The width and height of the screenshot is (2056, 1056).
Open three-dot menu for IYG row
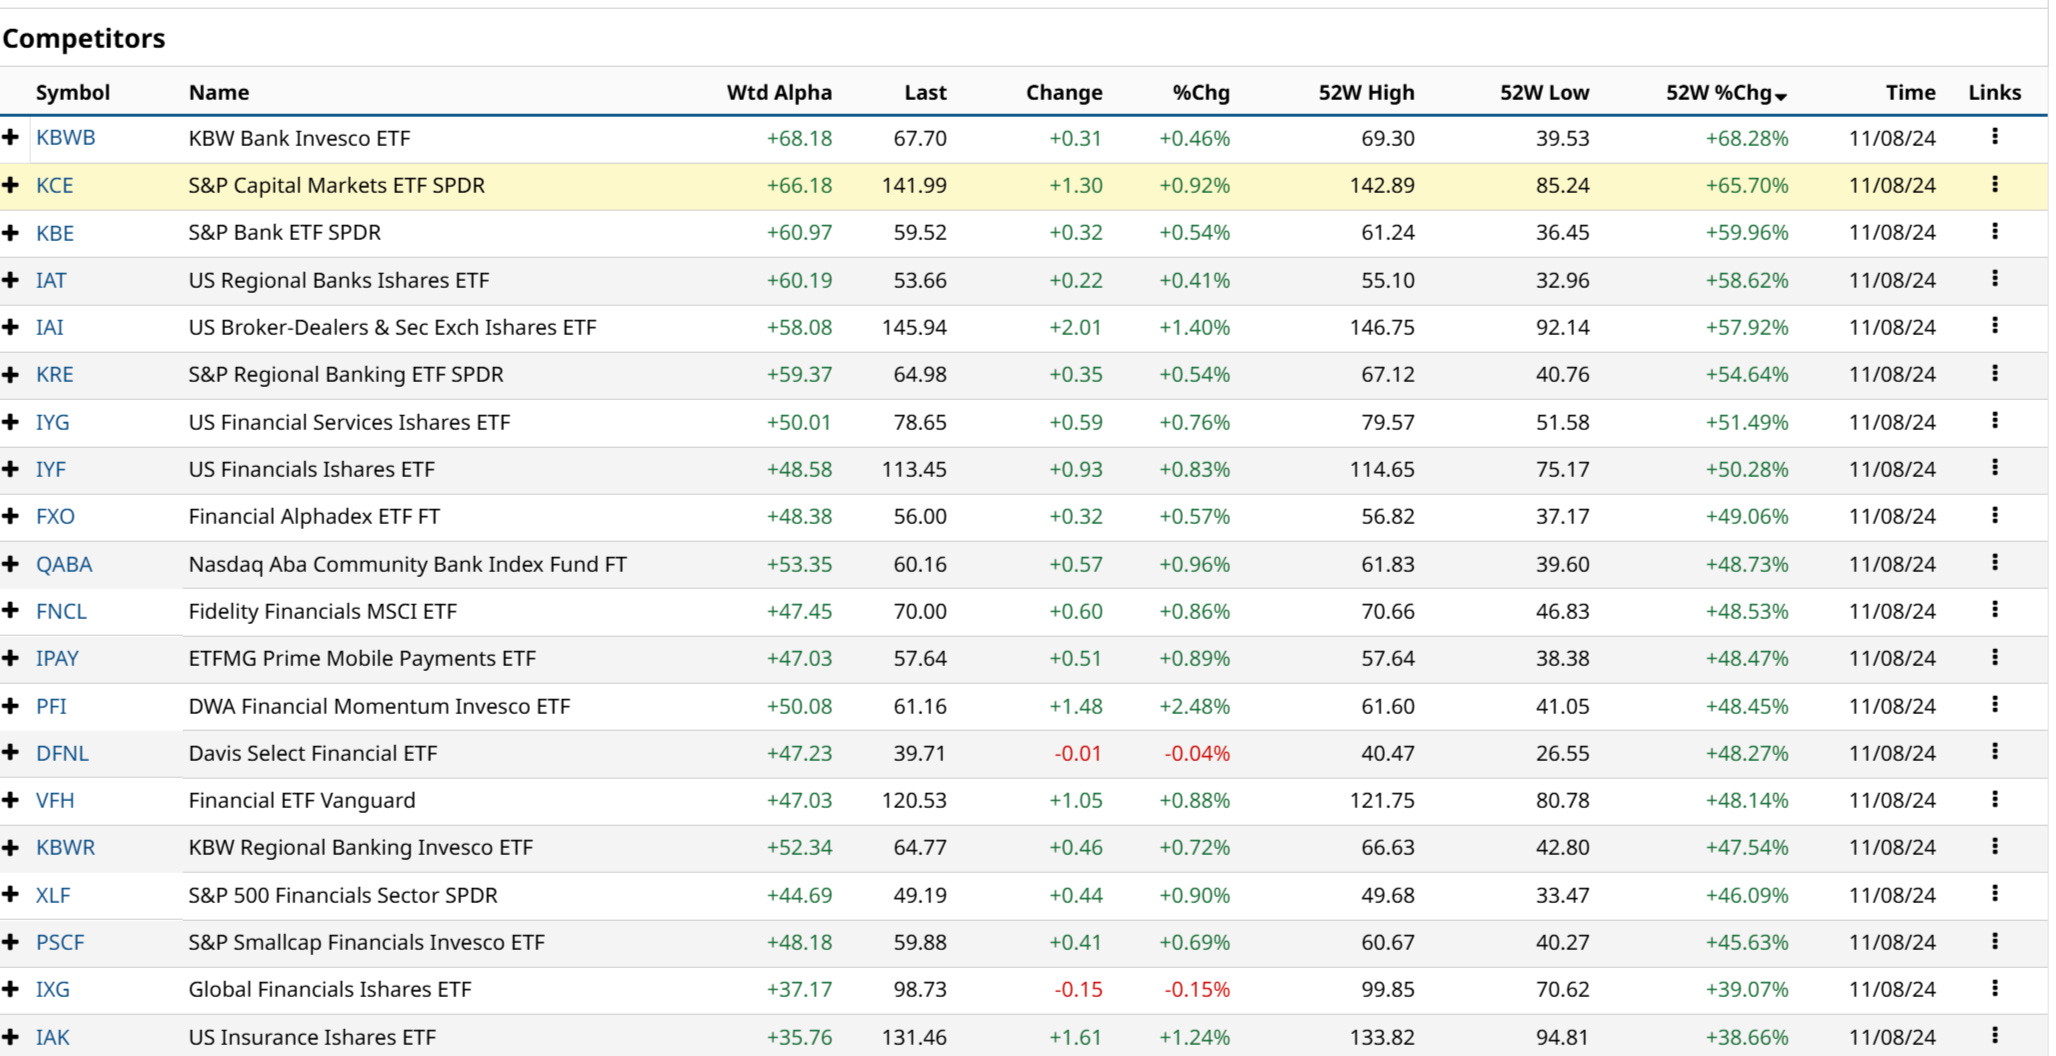point(1994,421)
